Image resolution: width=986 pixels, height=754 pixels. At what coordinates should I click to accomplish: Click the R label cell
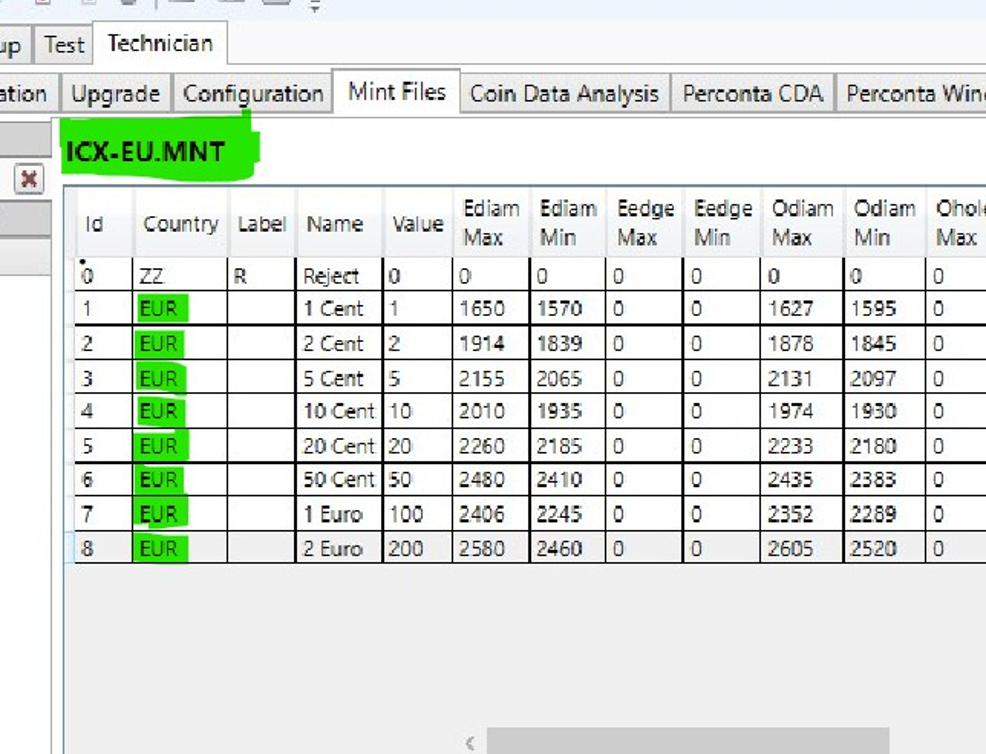[261, 275]
